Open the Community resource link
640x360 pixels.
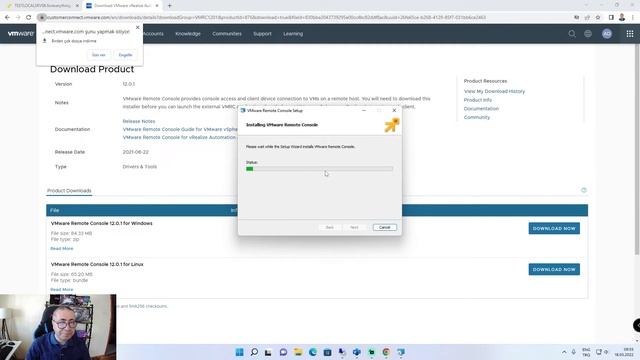pyautogui.click(x=477, y=117)
